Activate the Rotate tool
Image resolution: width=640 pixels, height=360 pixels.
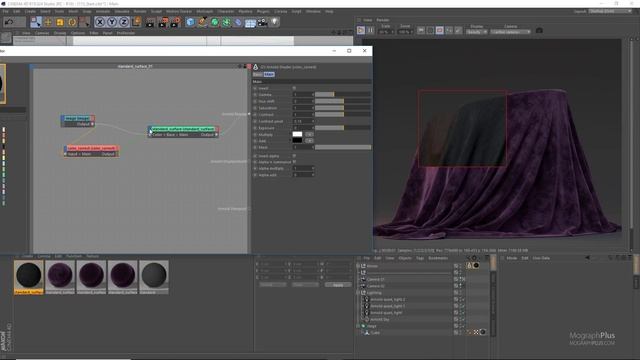click(x=72, y=22)
